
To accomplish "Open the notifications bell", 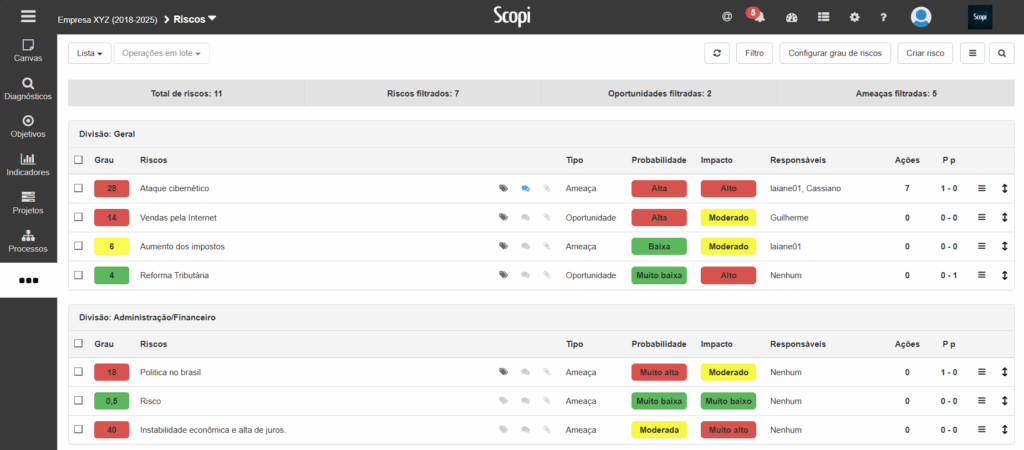I will (758, 18).
